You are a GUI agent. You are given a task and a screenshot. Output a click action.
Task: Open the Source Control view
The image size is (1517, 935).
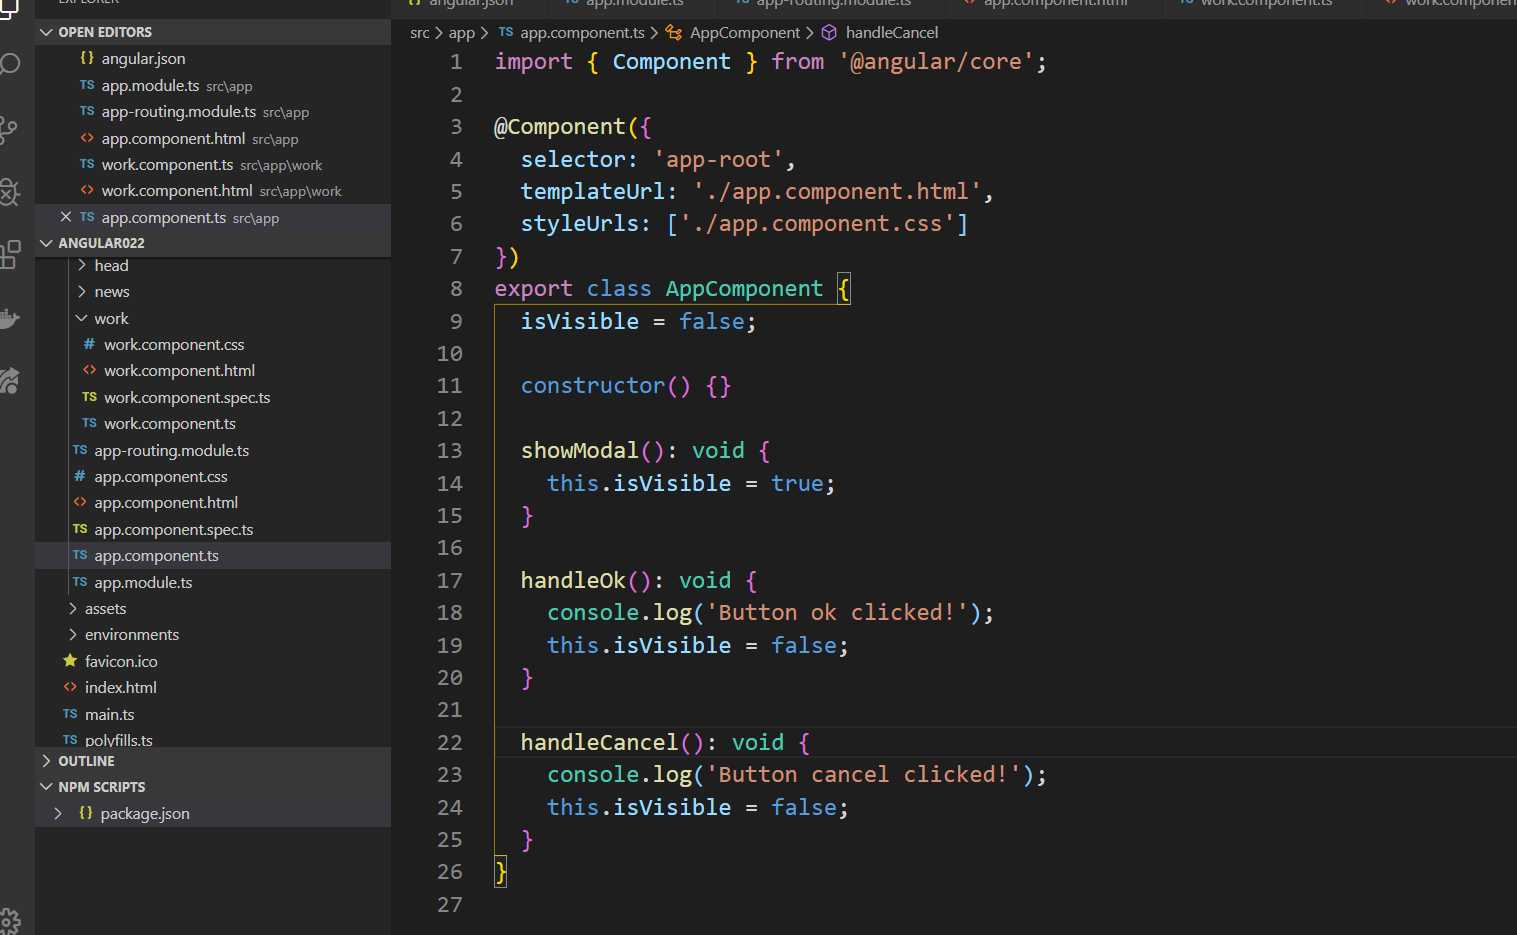9,129
